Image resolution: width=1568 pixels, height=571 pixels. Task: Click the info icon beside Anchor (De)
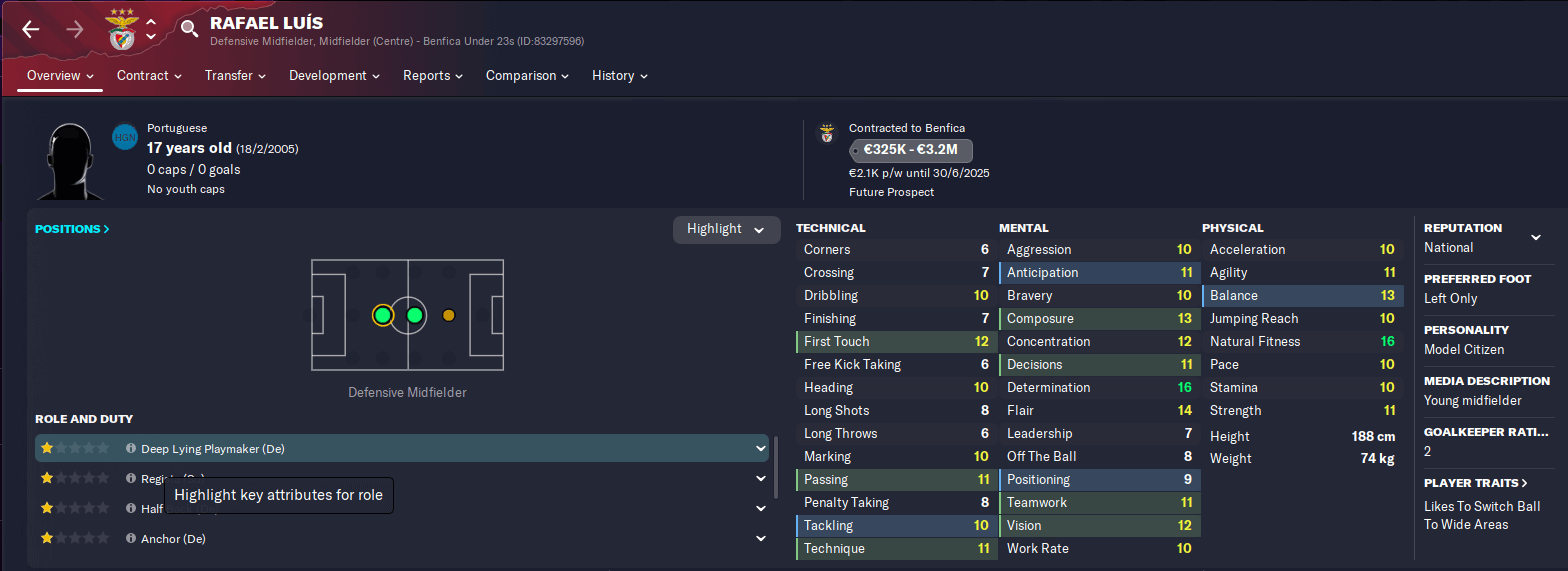[x=131, y=538]
